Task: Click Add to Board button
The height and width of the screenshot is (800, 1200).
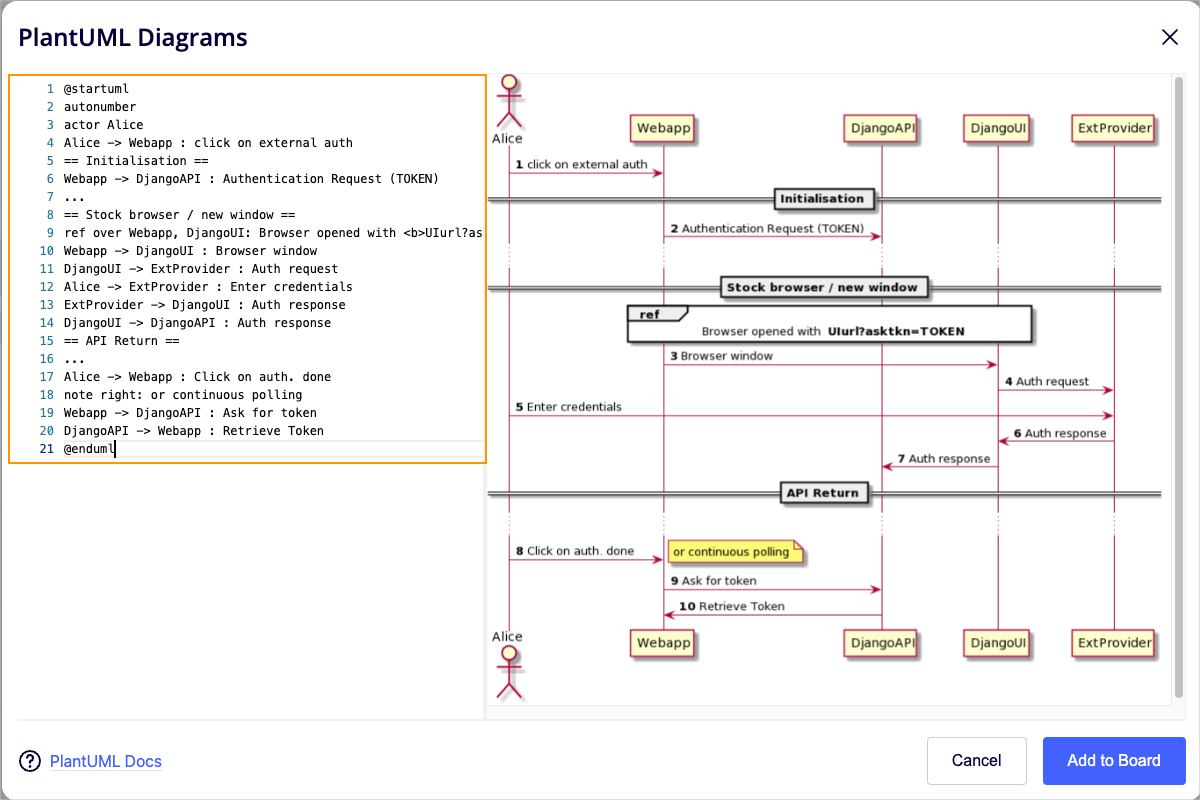Action: coord(1114,761)
